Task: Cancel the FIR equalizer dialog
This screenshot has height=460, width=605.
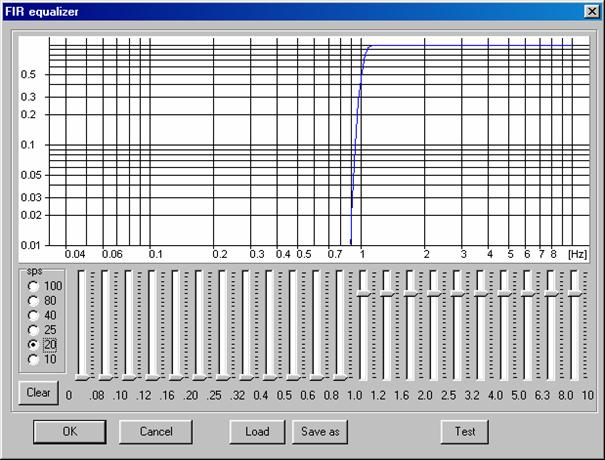Action: [x=156, y=431]
